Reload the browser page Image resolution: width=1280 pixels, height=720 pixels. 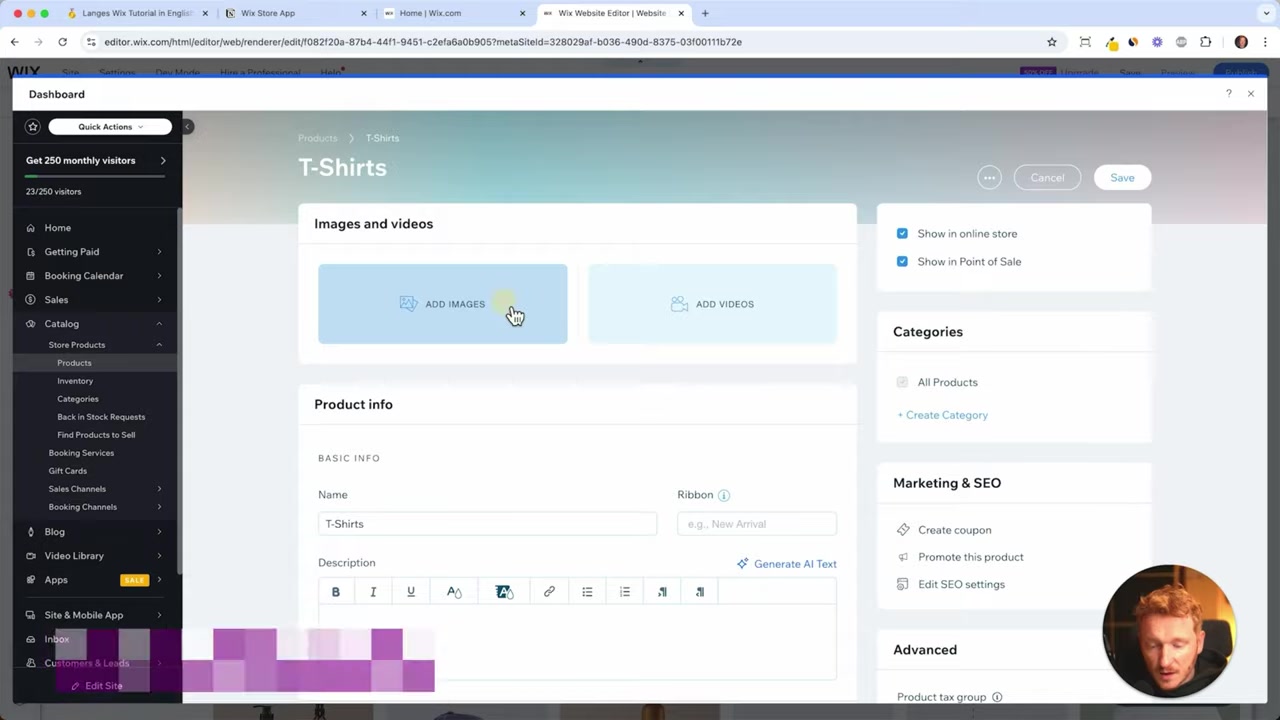(x=62, y=42)
